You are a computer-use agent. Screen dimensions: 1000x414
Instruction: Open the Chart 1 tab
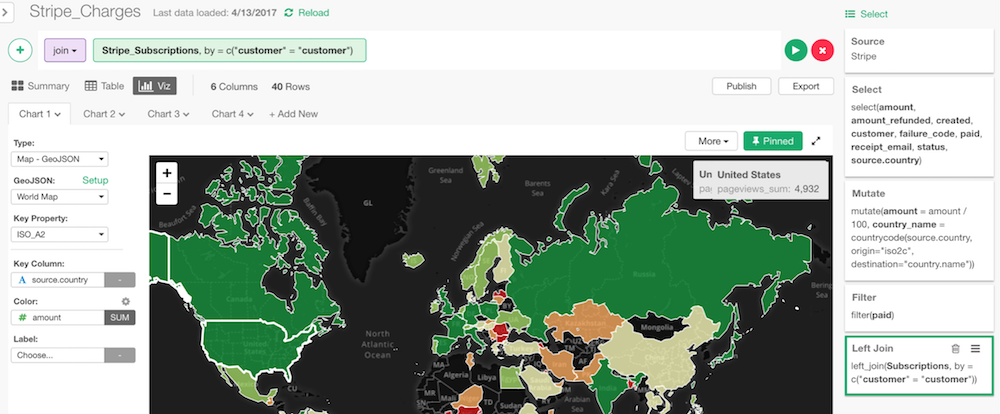tap(40, 114)
